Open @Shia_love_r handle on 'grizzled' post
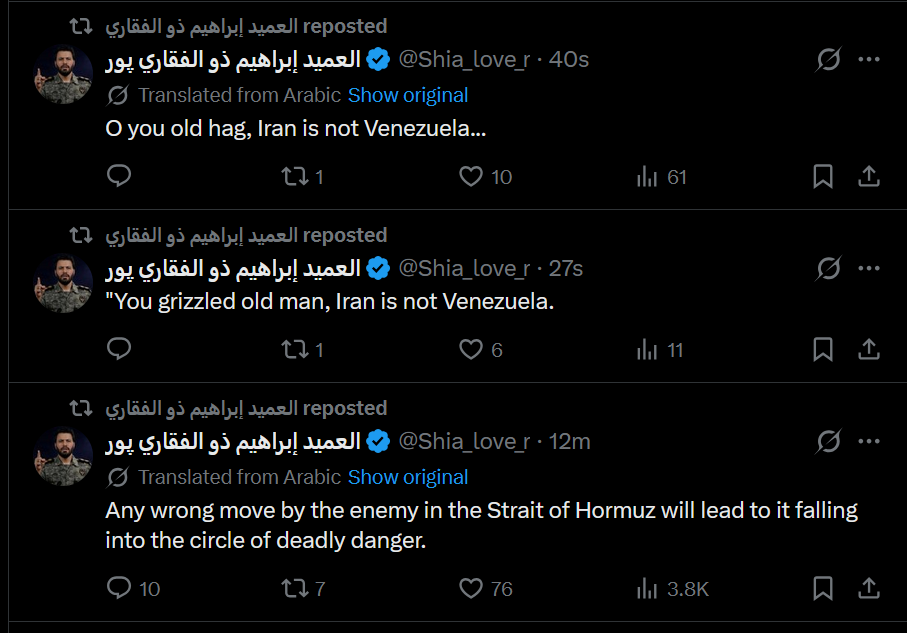Screen dimensions: 907x633 464,268
